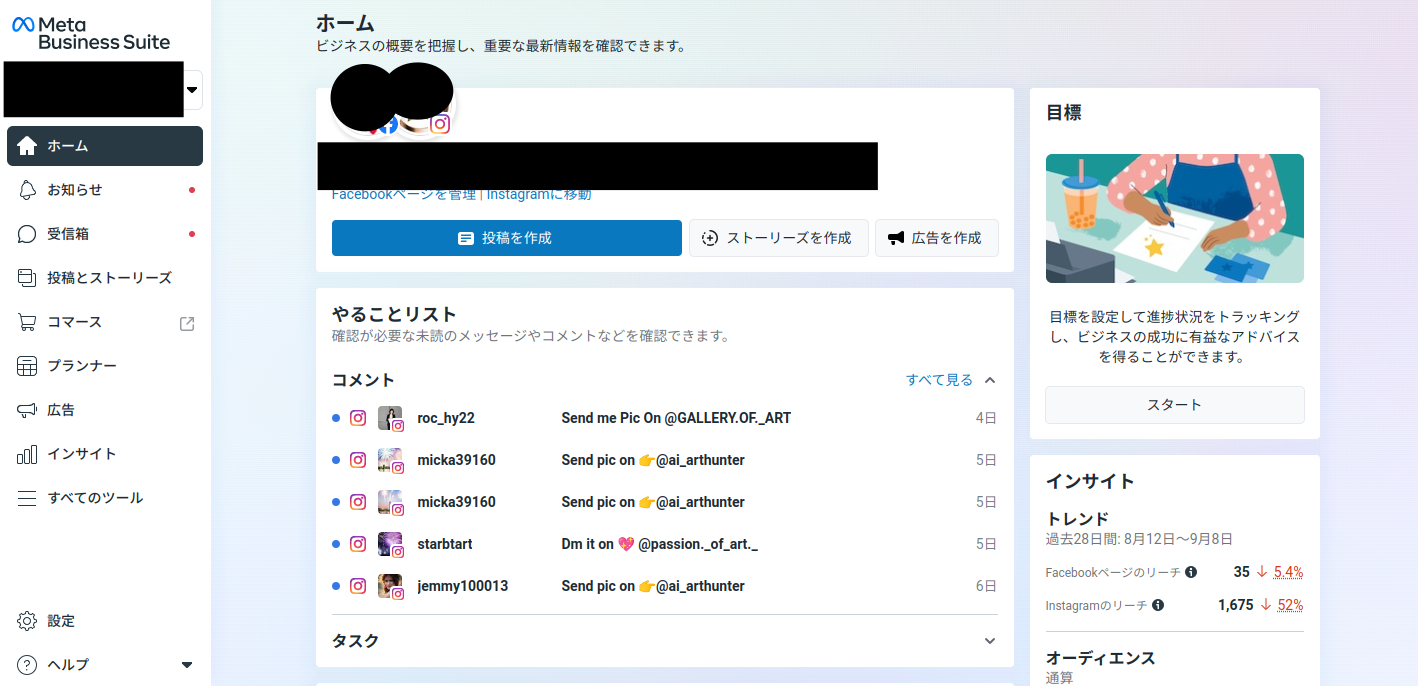Open Facebookページを管理 link
This screenshot has width=1418, height=686.
[403, 194]
